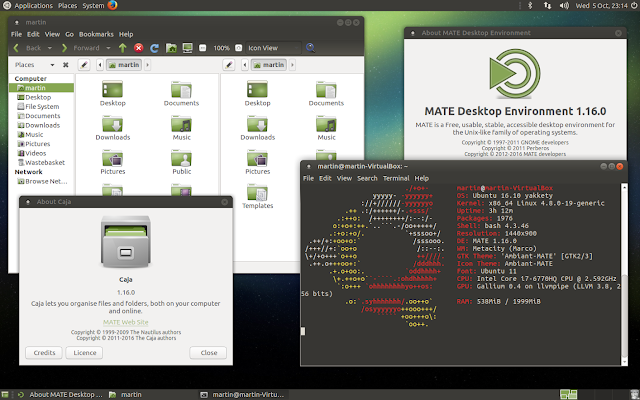This screenshot has height=400, width=640.
Task: Open the Go menu in Caja
Action: pyautogui.click(x=69, y=34)
